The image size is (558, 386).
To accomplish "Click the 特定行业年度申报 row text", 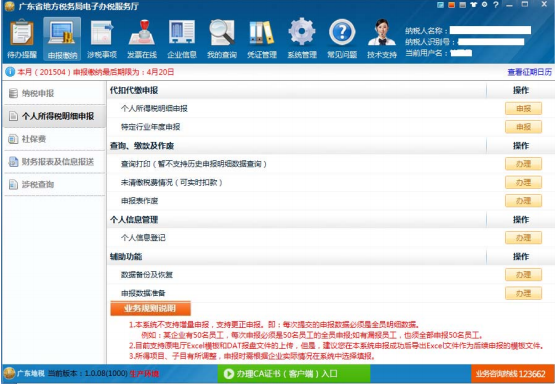I will 151,127.
